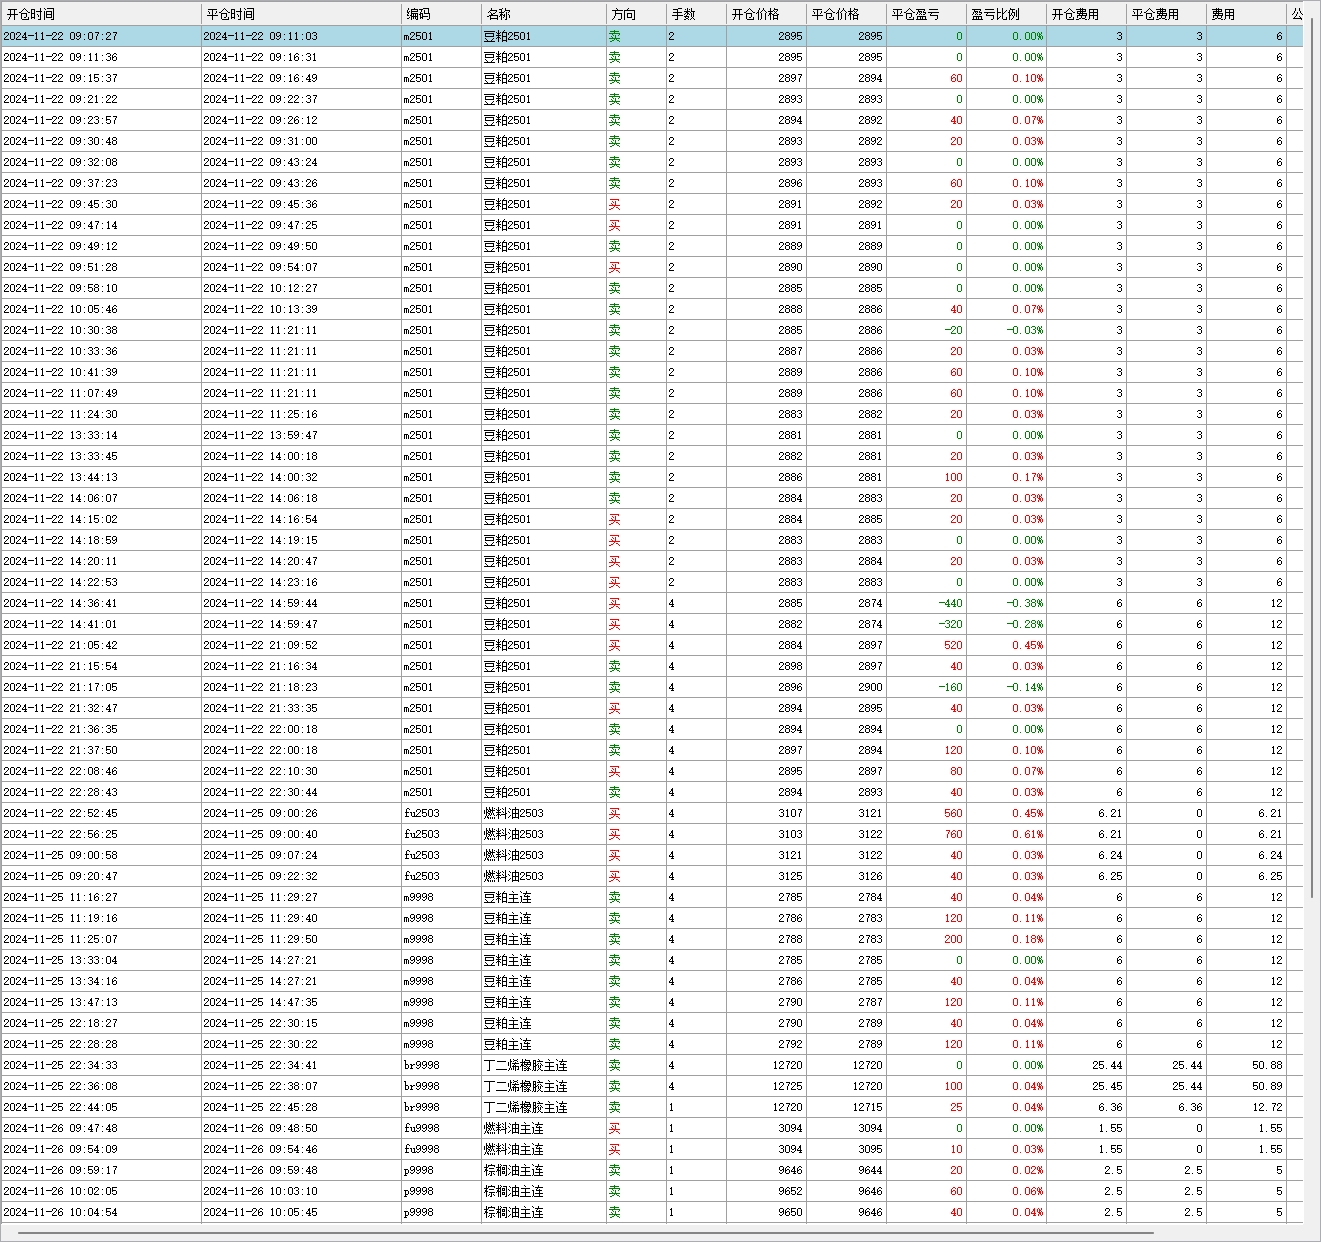Click the 手数 column header
Image resolution: width=1321 pixels, height=1242 pixels.
click(696, 14)
